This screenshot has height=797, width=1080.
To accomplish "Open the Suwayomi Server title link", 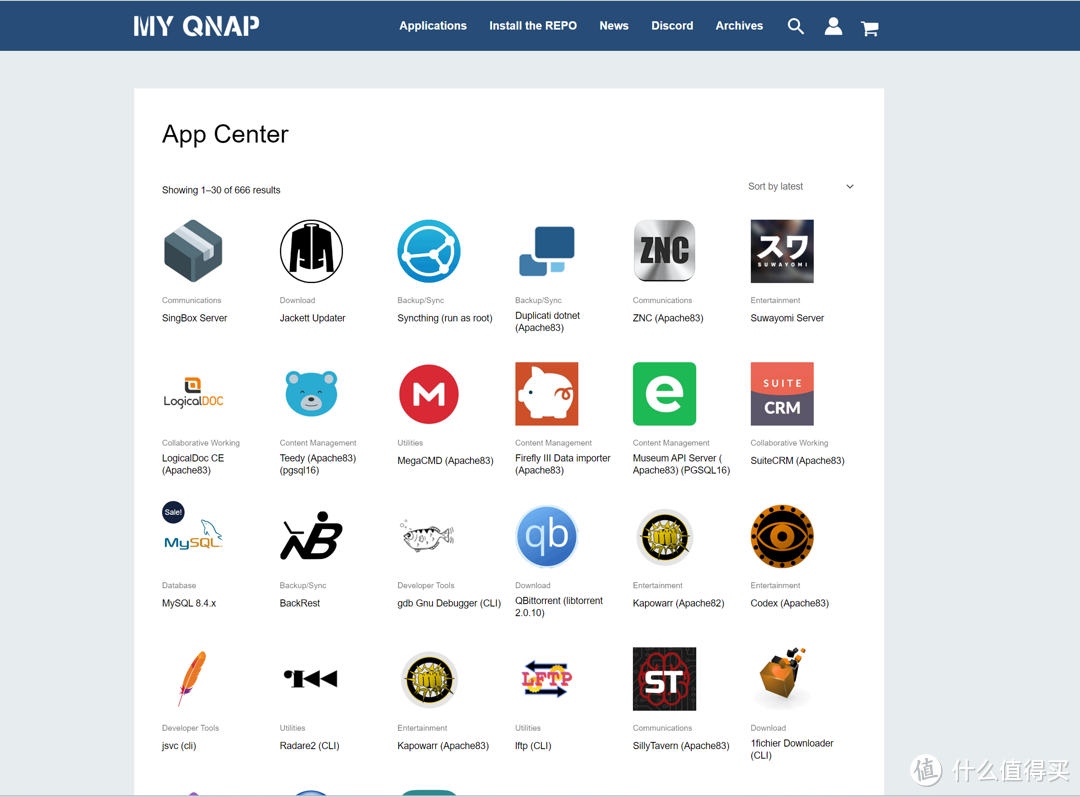I will coord(787,318).
